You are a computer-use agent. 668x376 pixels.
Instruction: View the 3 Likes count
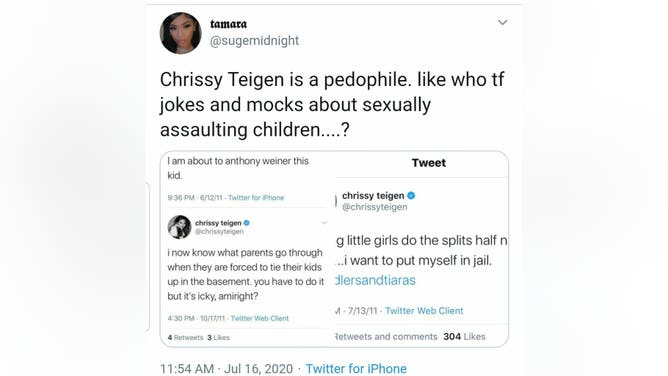(219, 338)
